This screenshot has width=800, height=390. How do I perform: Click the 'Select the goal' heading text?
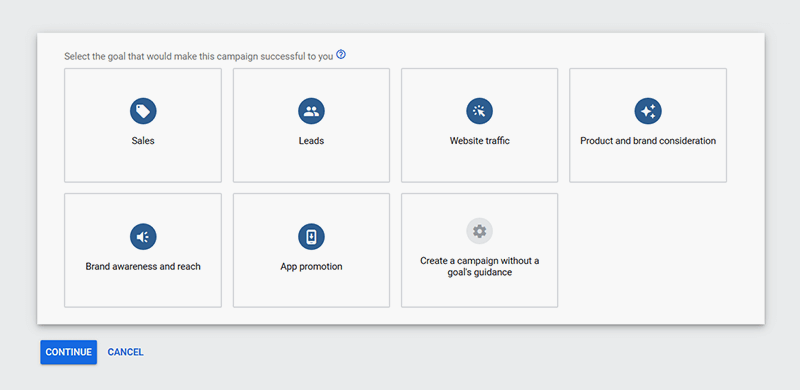[x=198, y=56]
